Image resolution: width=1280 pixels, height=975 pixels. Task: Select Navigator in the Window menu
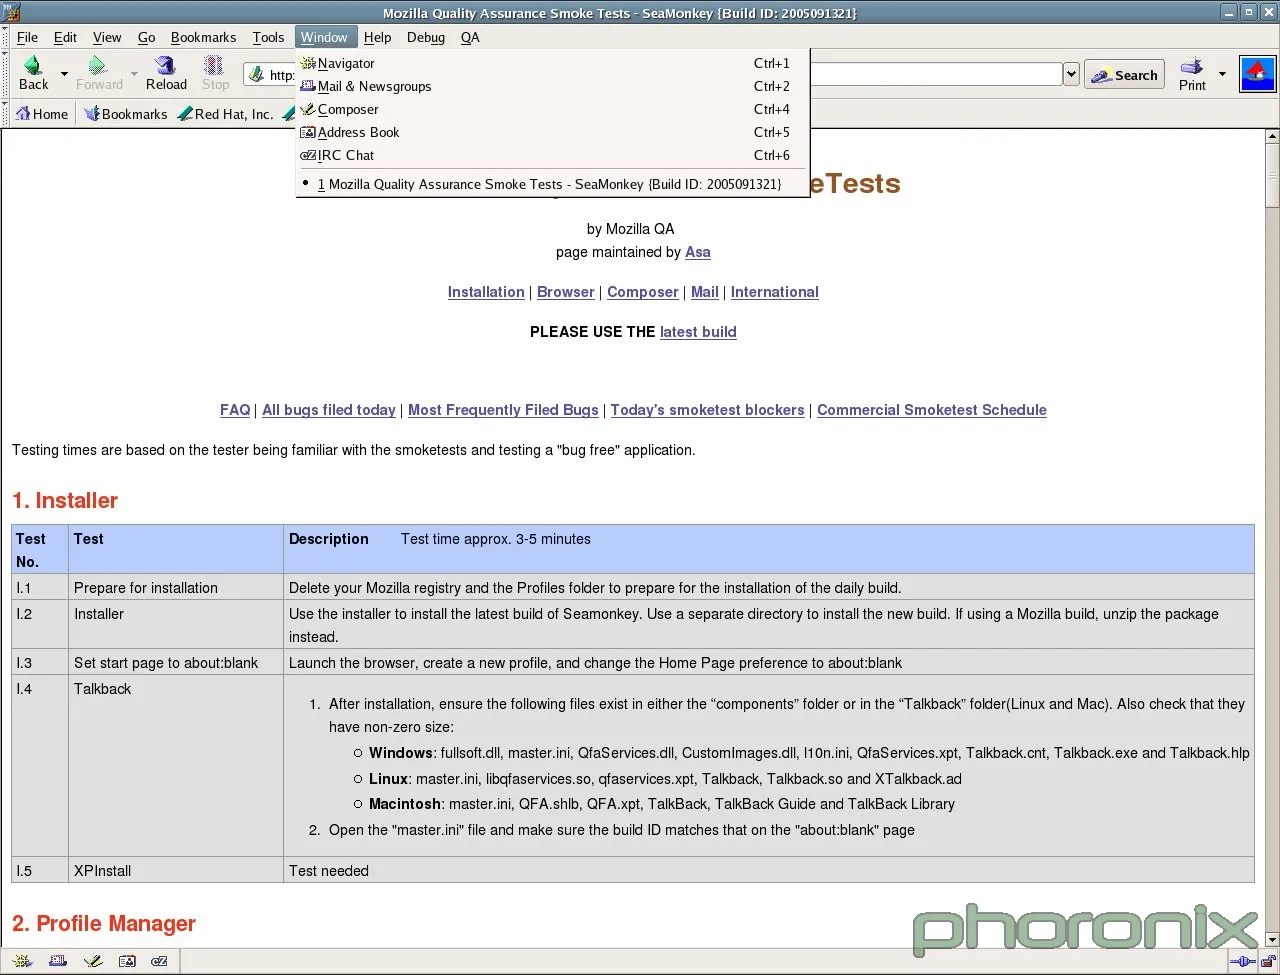(553, 63)
